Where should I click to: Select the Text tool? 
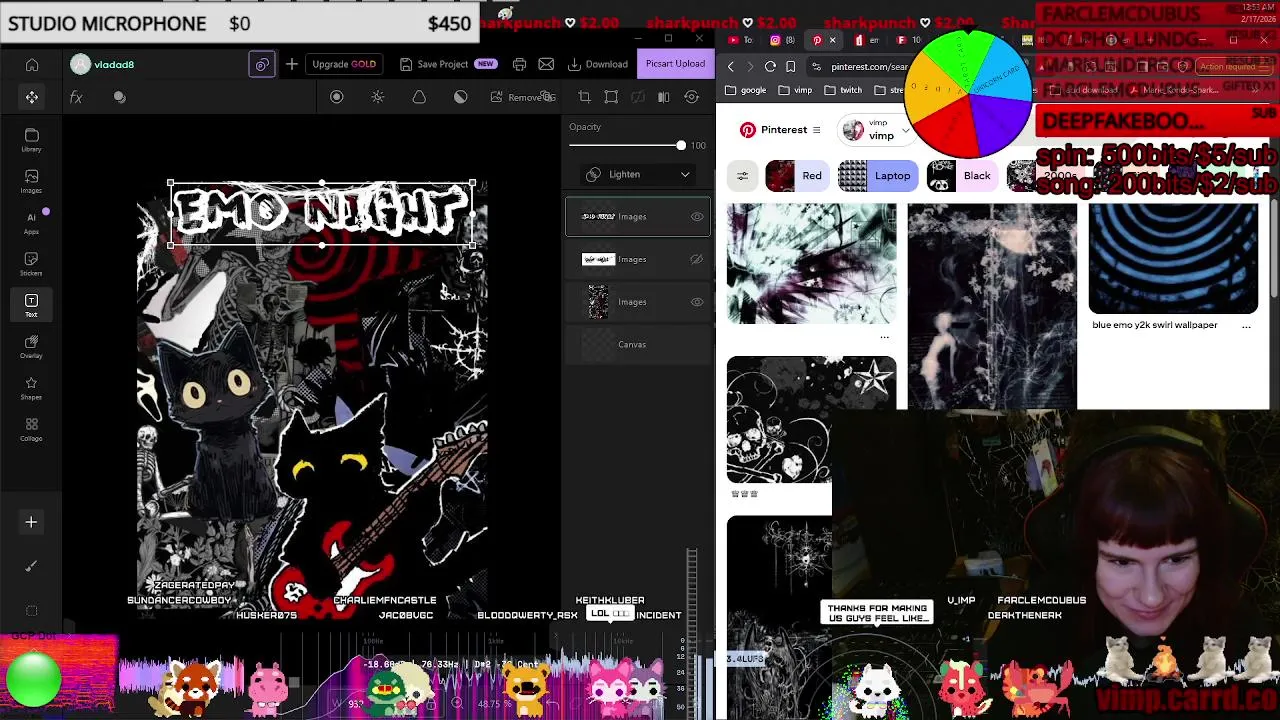(32, 306)
